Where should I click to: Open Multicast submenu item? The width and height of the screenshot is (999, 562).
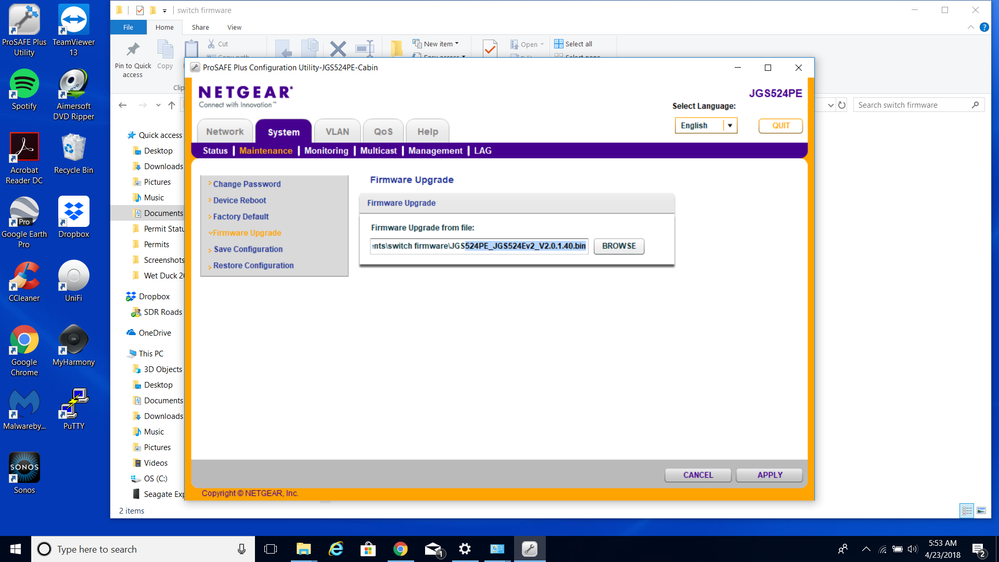[378, 151]
